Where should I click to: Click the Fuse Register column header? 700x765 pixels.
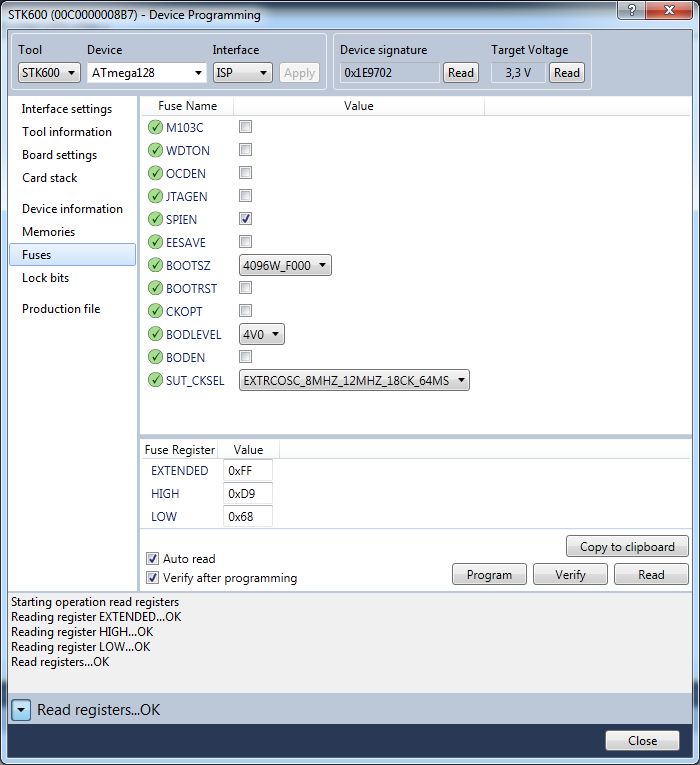click(180, 449)
